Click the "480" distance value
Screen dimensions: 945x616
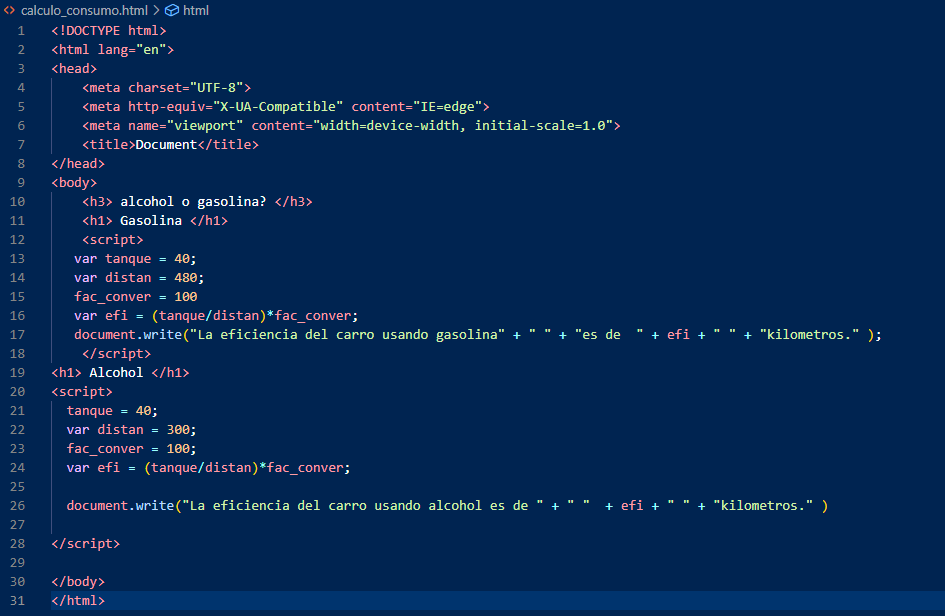coord(186,277)
